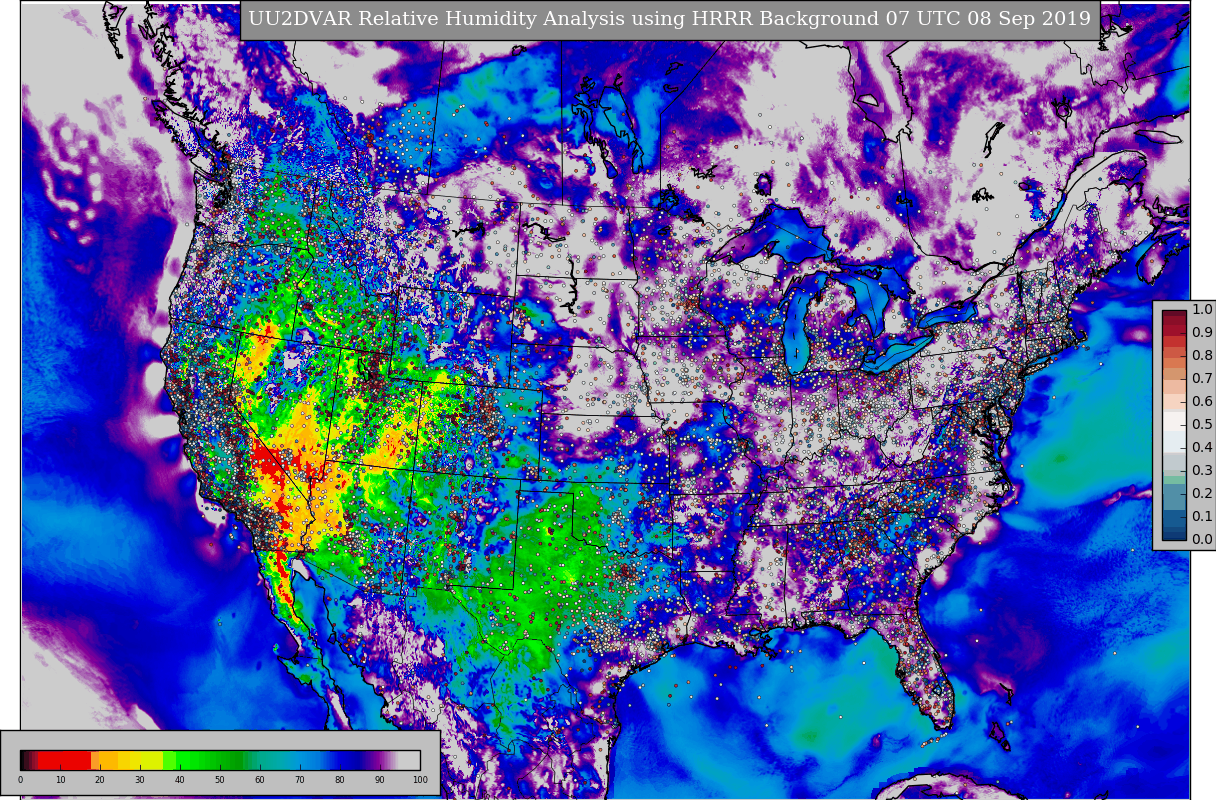The width and height of the screenshot is (1216, 800).
Task: Click the UU2DVAR Relative Humidity Analysis title
Action: tap(670, 19)
